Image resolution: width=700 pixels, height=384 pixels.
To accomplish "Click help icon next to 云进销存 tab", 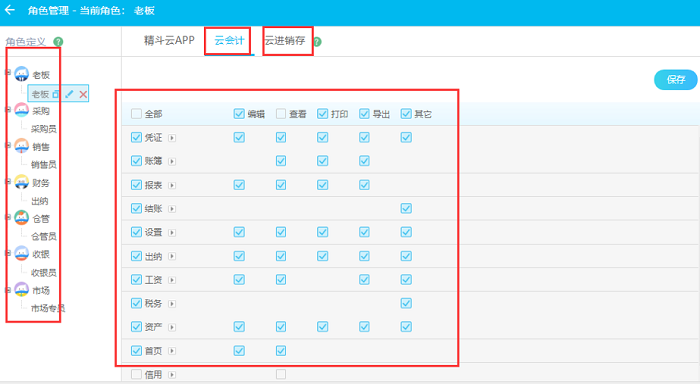I will (x=317, y=42).
